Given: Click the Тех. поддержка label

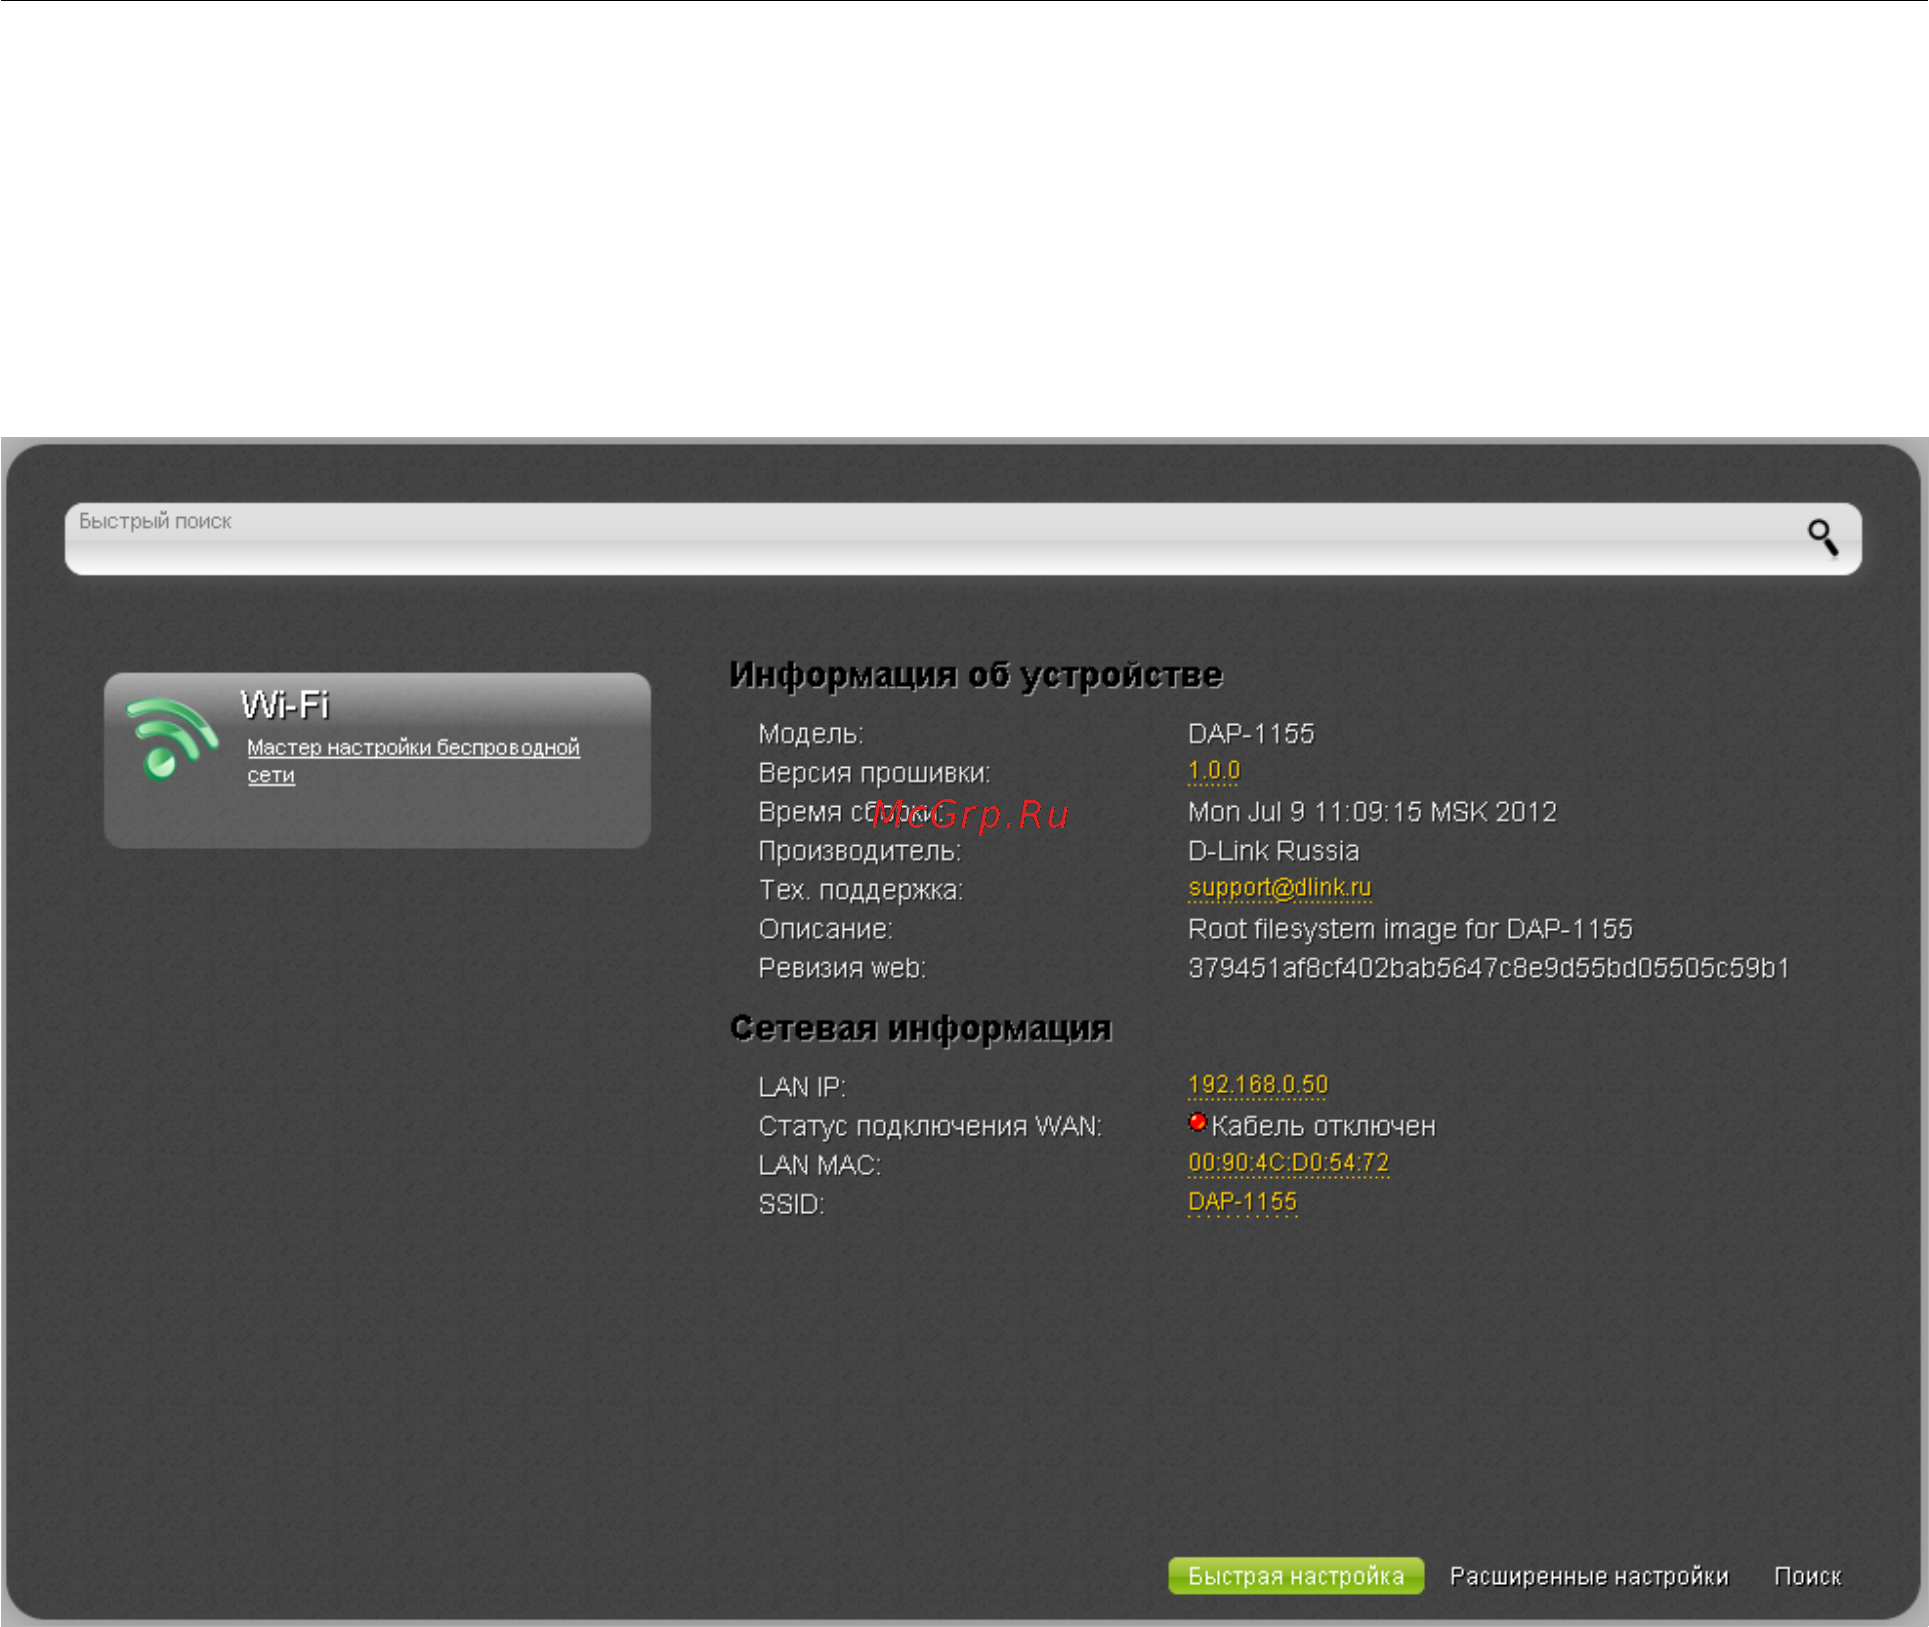Looking at the screenshot, I should (861, 890).
